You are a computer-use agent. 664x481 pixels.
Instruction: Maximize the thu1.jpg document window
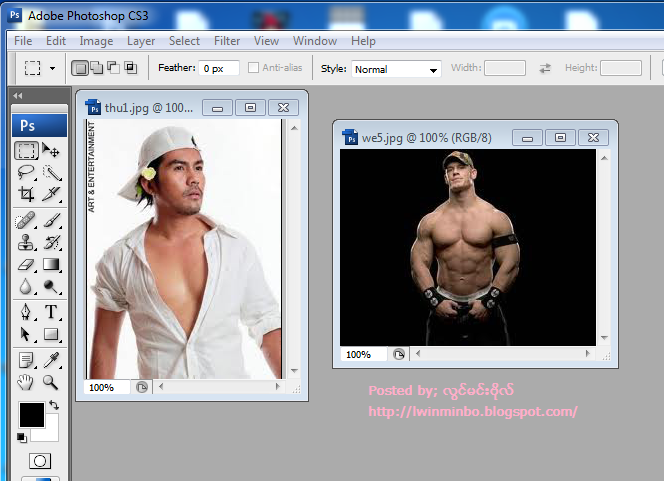[x=250, y=108]
